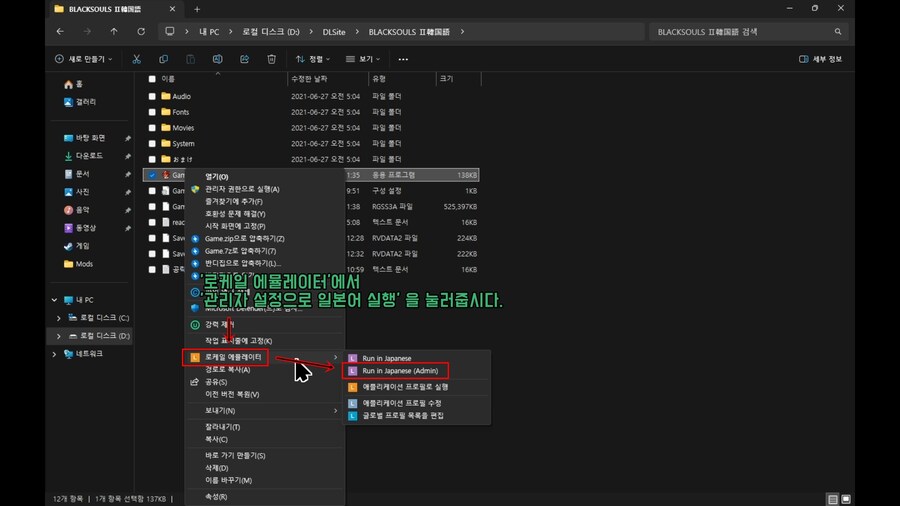Click the Cut scissors icon in toolbar
Screen dimensions: 900x506
tap(137, 59)
